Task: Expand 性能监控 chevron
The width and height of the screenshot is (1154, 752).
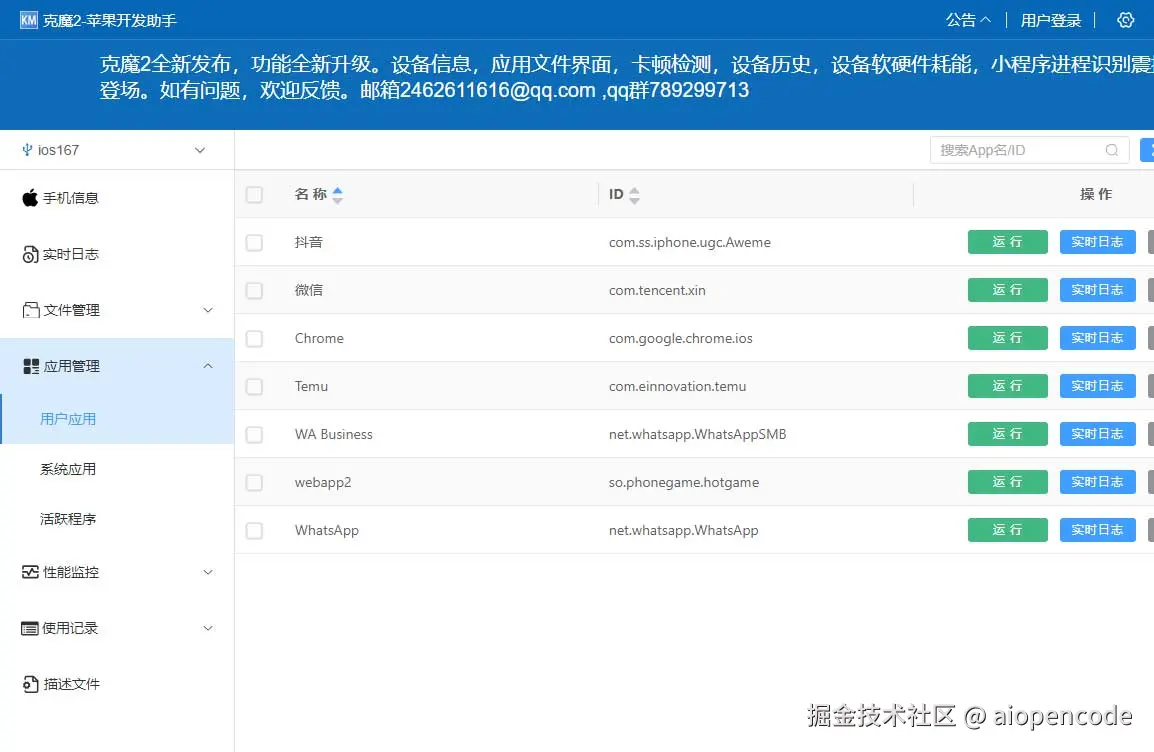Action: click(208, 572)
